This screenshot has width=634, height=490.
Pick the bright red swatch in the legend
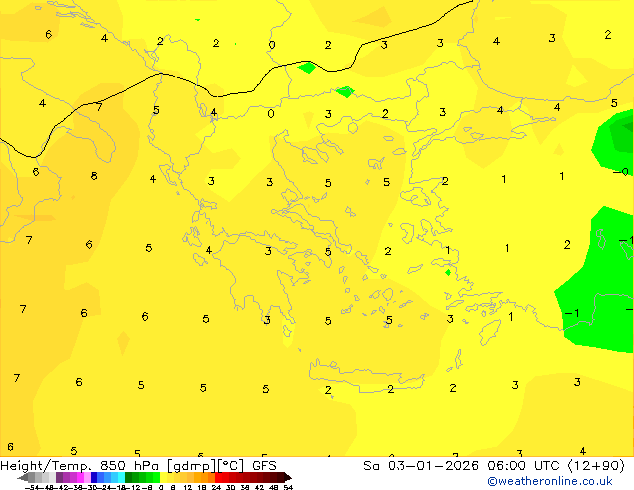[x=218, y=477]
